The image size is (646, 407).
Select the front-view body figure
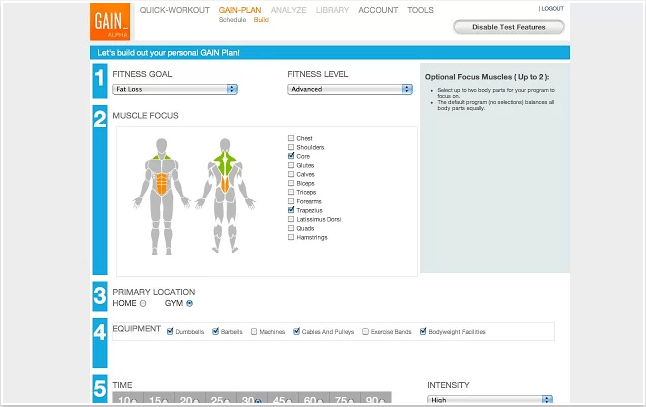pos(162,196)
